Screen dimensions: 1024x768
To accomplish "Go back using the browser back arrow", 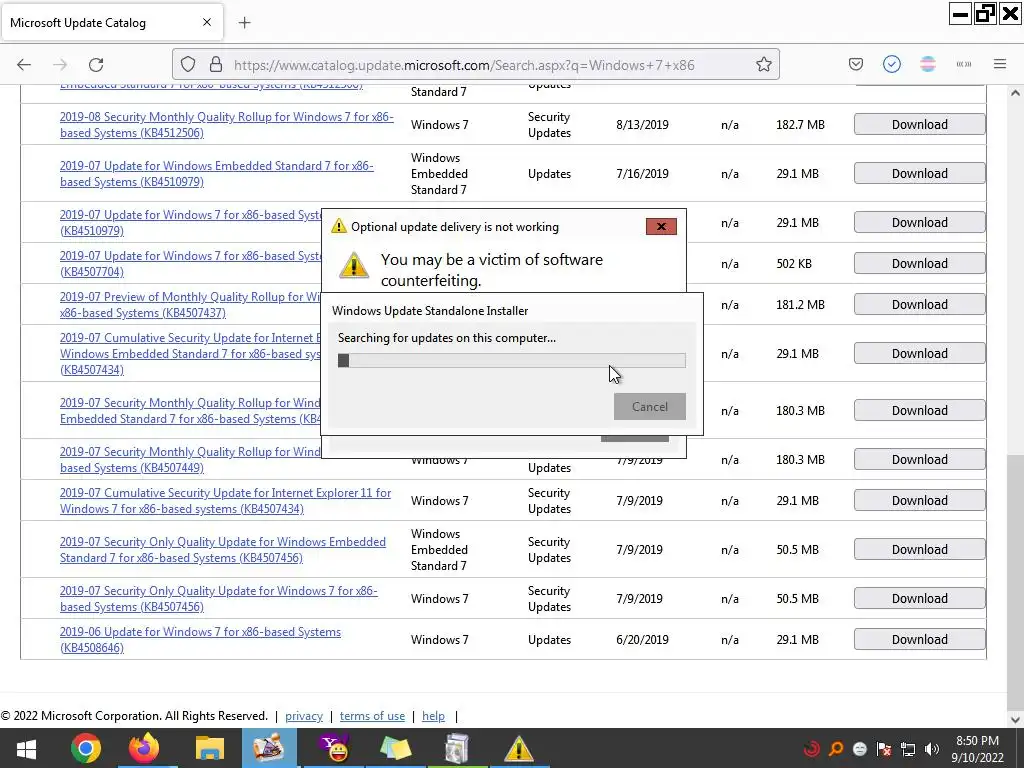I will (24, 65).
